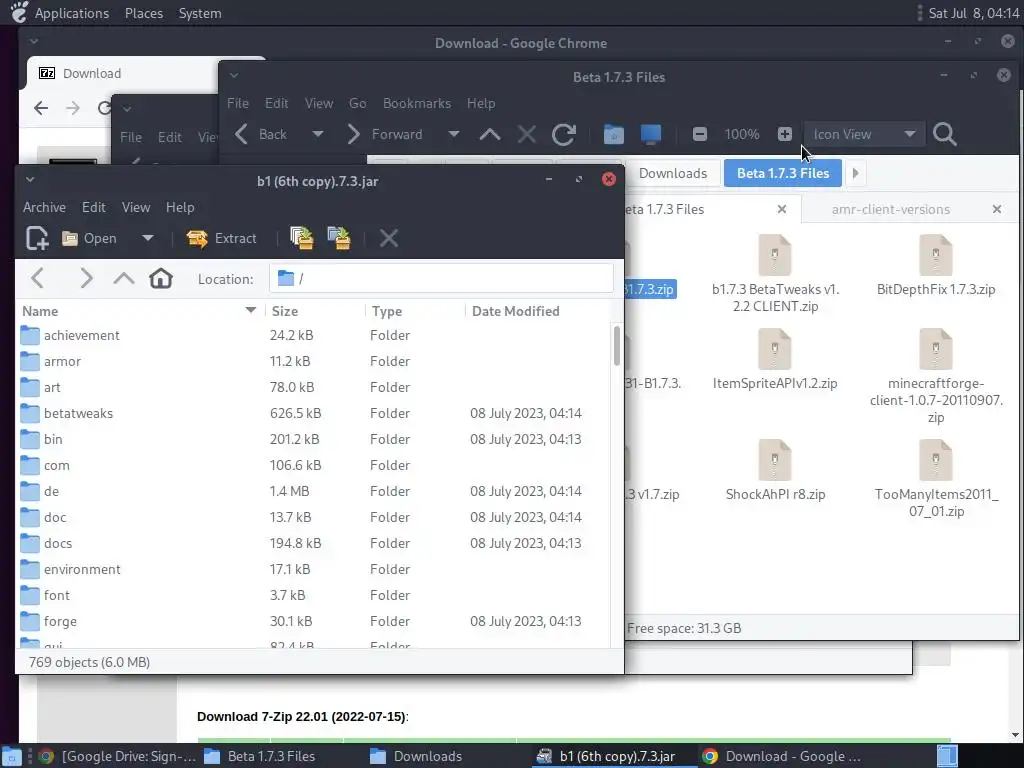Open an archive with the Open button
Viewport: 1024px width, 768px height.
89,238
